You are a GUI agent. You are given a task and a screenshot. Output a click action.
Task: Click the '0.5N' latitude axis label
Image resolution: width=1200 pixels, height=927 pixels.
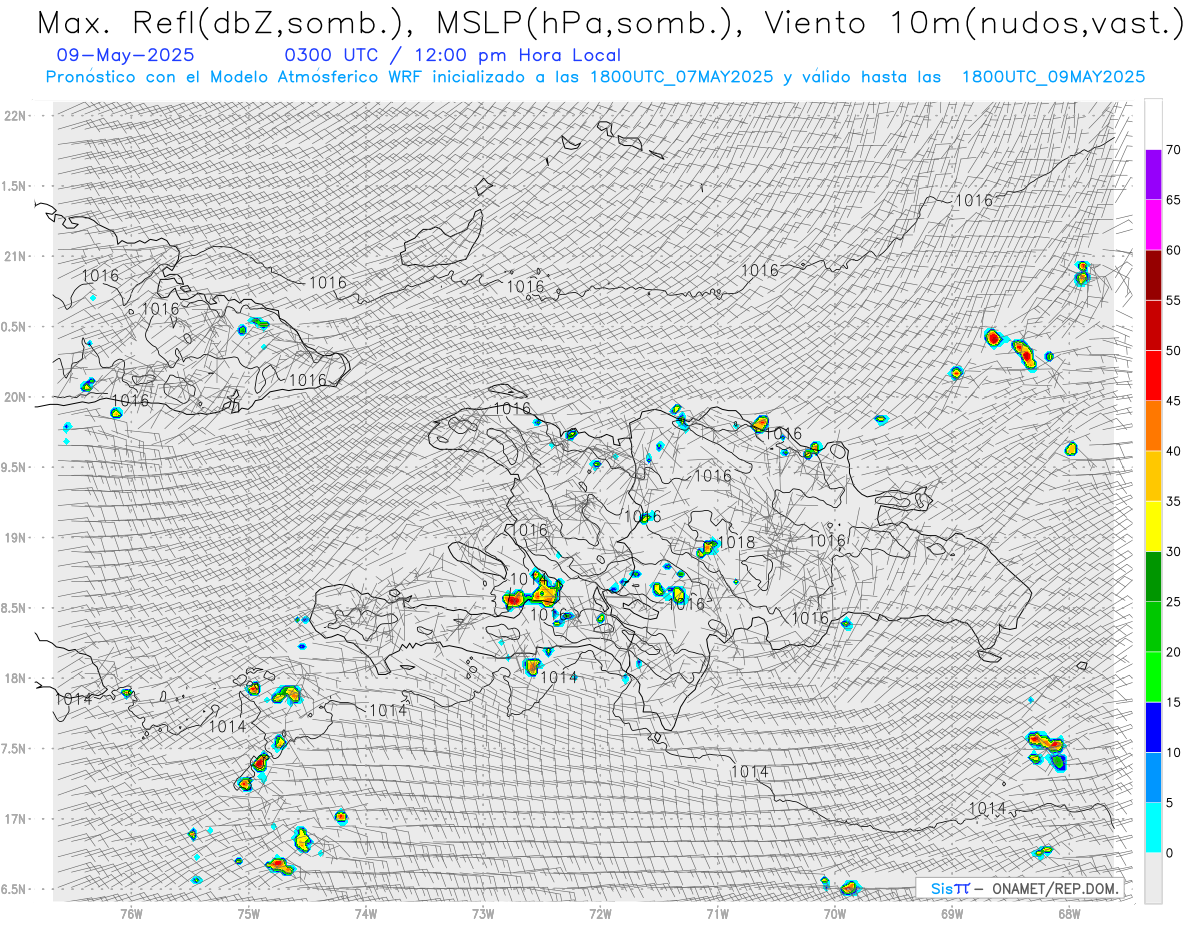(x=15, y=327)
